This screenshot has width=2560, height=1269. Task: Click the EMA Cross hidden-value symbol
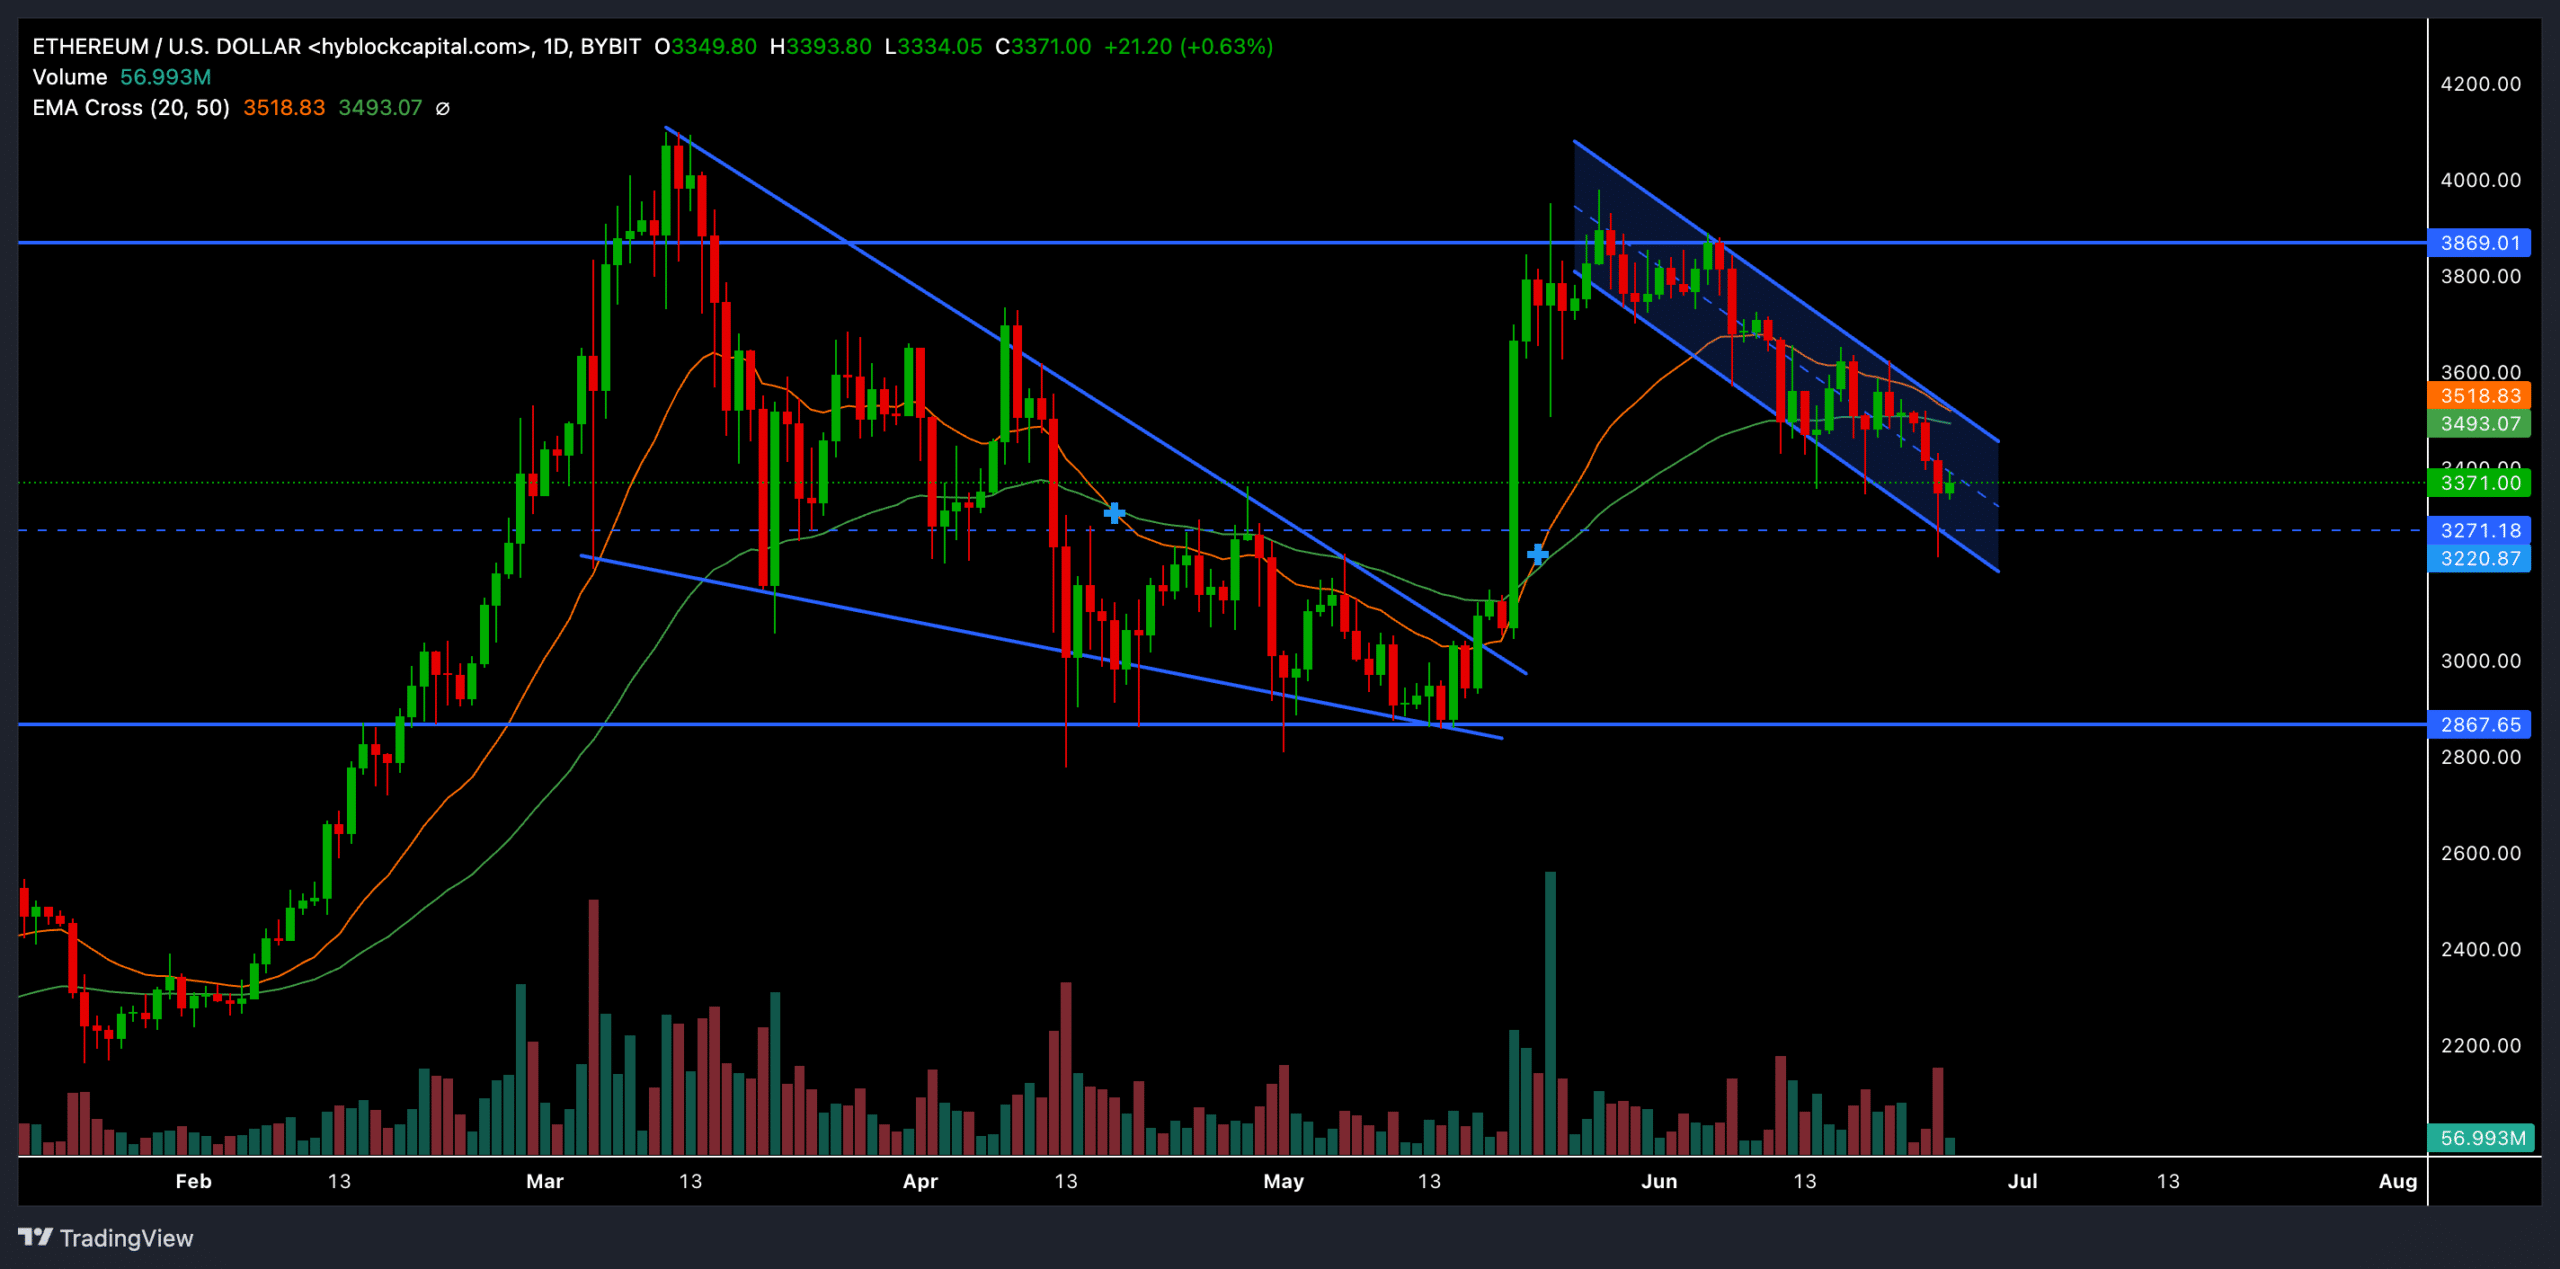tap(442, 108)
